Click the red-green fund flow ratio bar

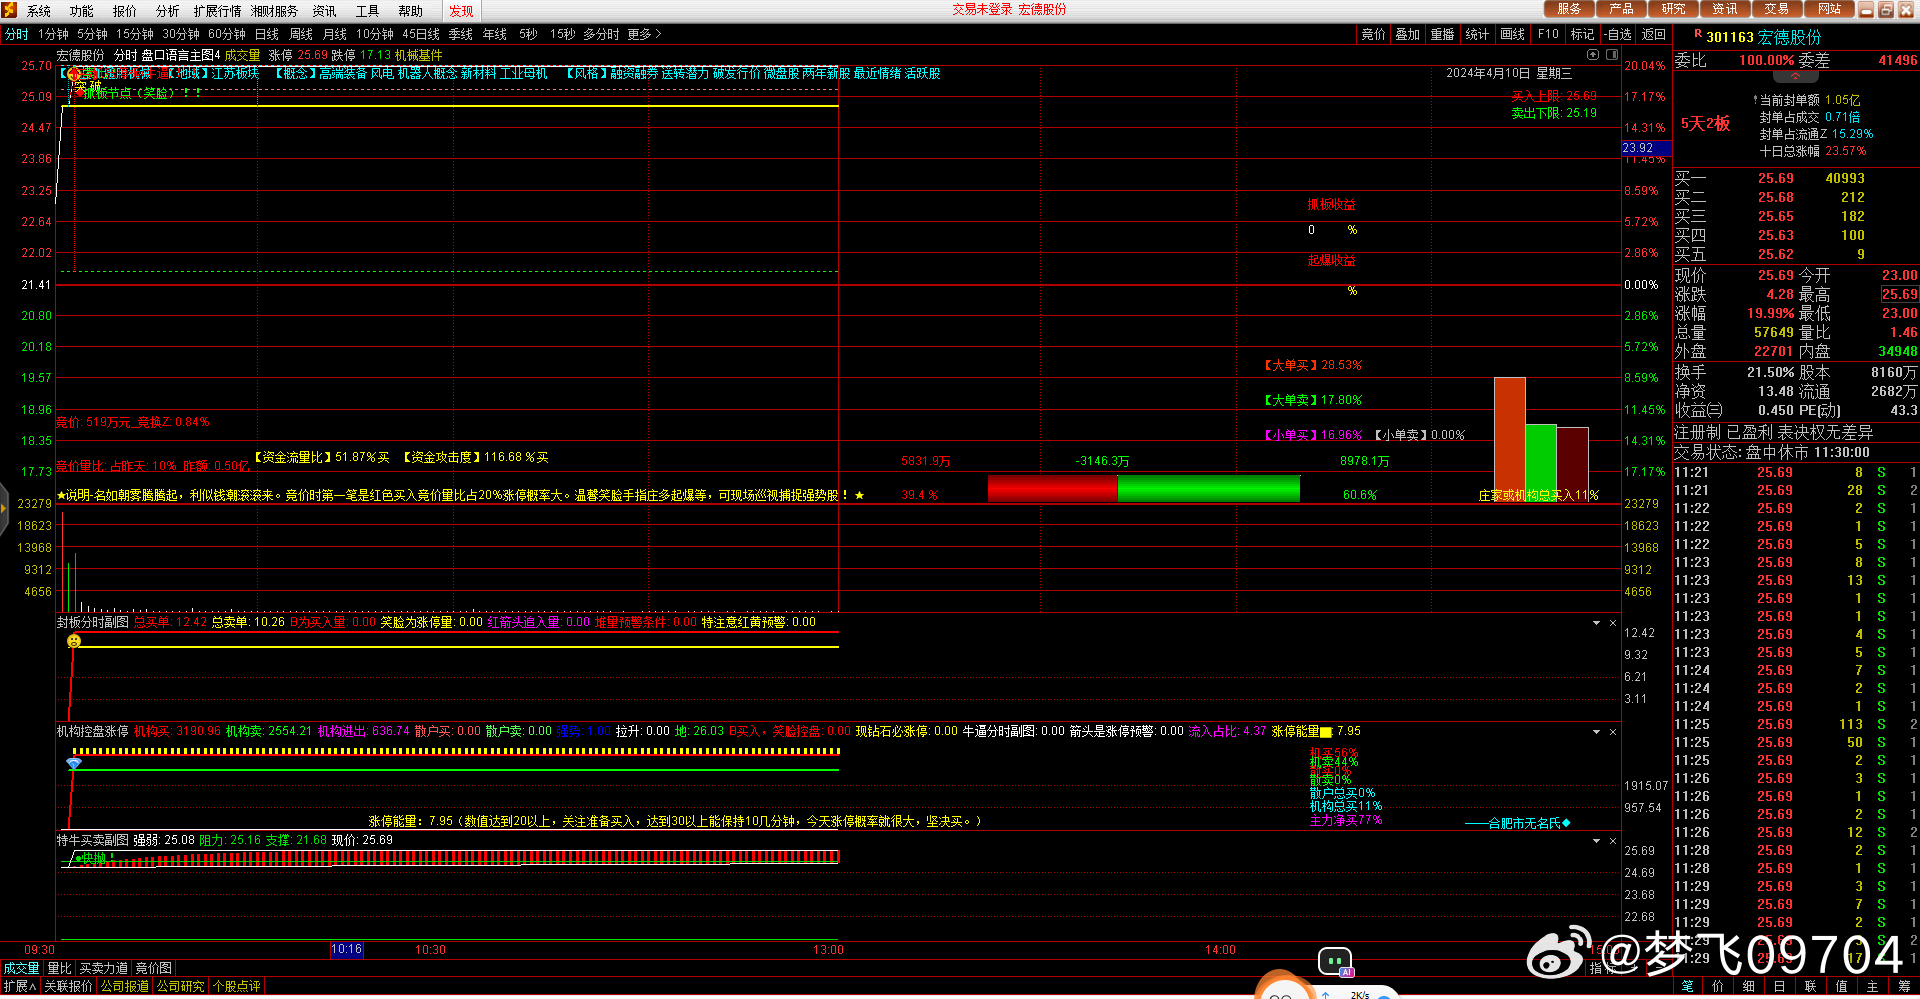tap(1143, 489)
